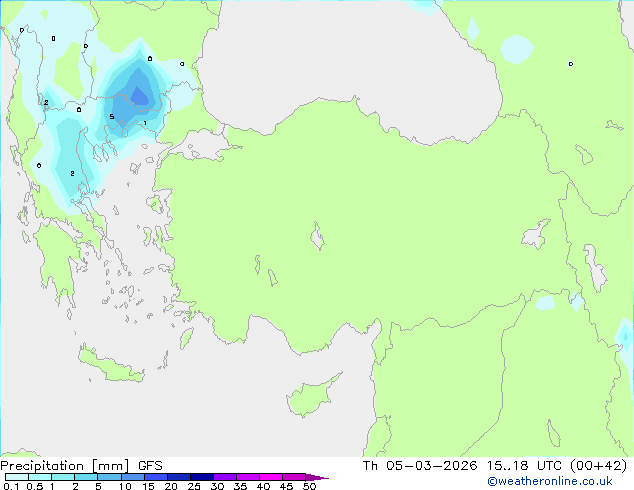Click the 20–25 mm legend swatch
Viewport: 634px width, 490px height.
(178, 477)
